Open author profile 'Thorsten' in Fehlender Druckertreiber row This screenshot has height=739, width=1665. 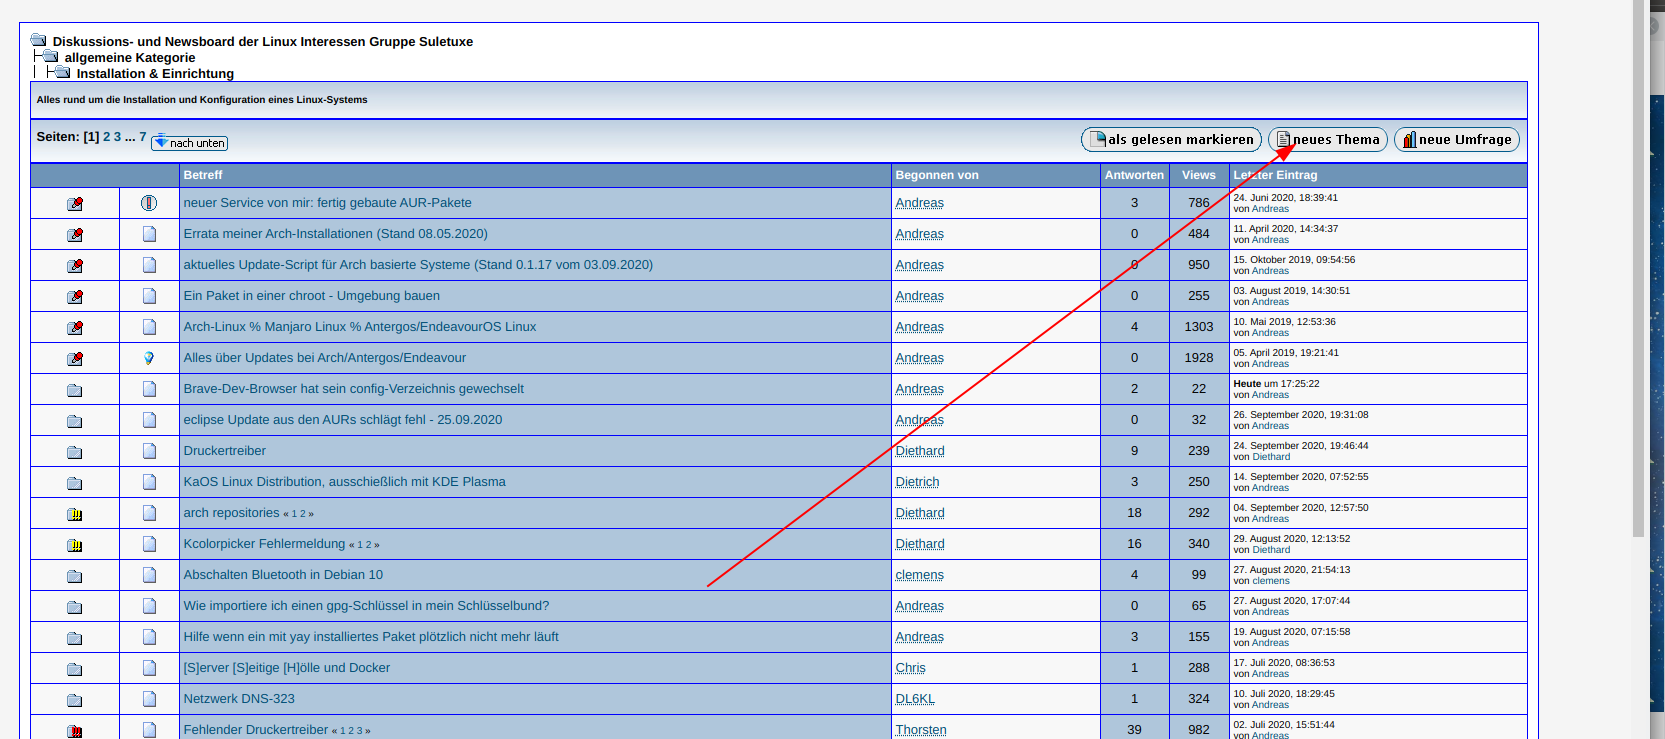(921, 730)
